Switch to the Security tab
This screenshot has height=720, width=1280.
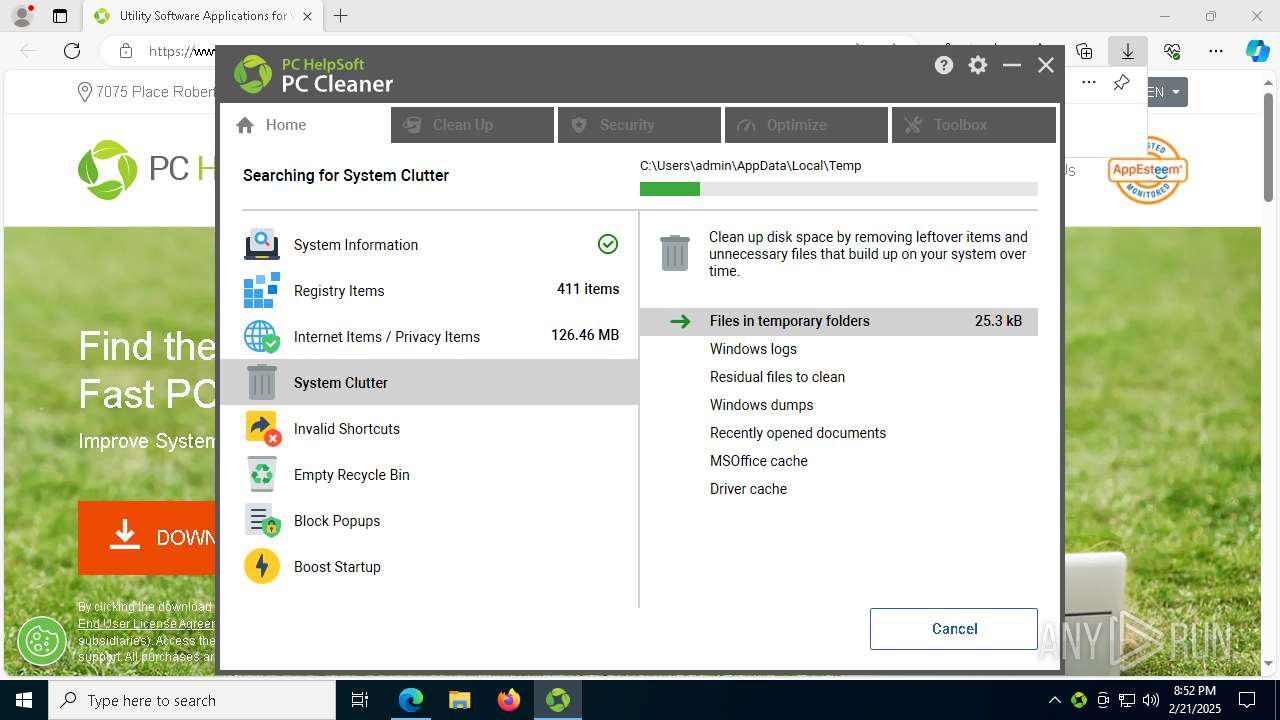[639, 125]
